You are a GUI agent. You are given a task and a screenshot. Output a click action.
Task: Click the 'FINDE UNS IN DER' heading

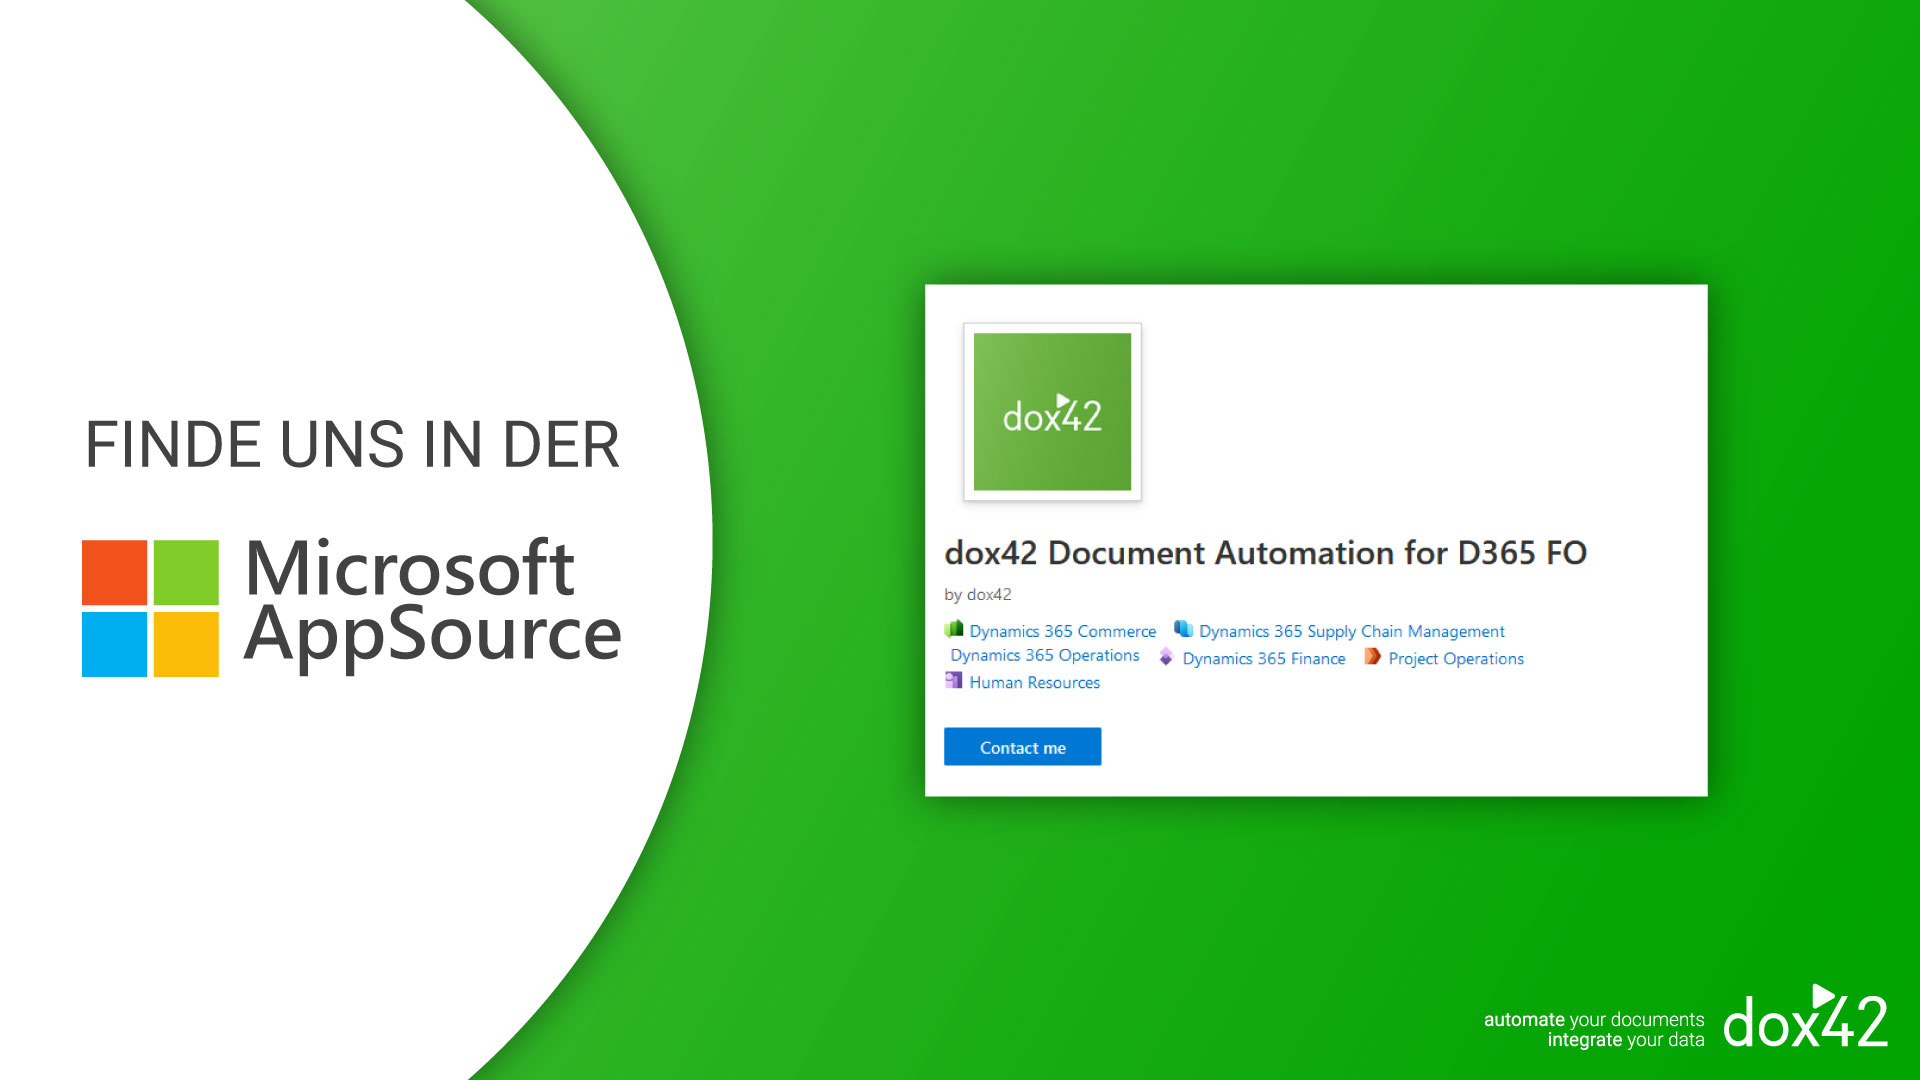[352, 445]
